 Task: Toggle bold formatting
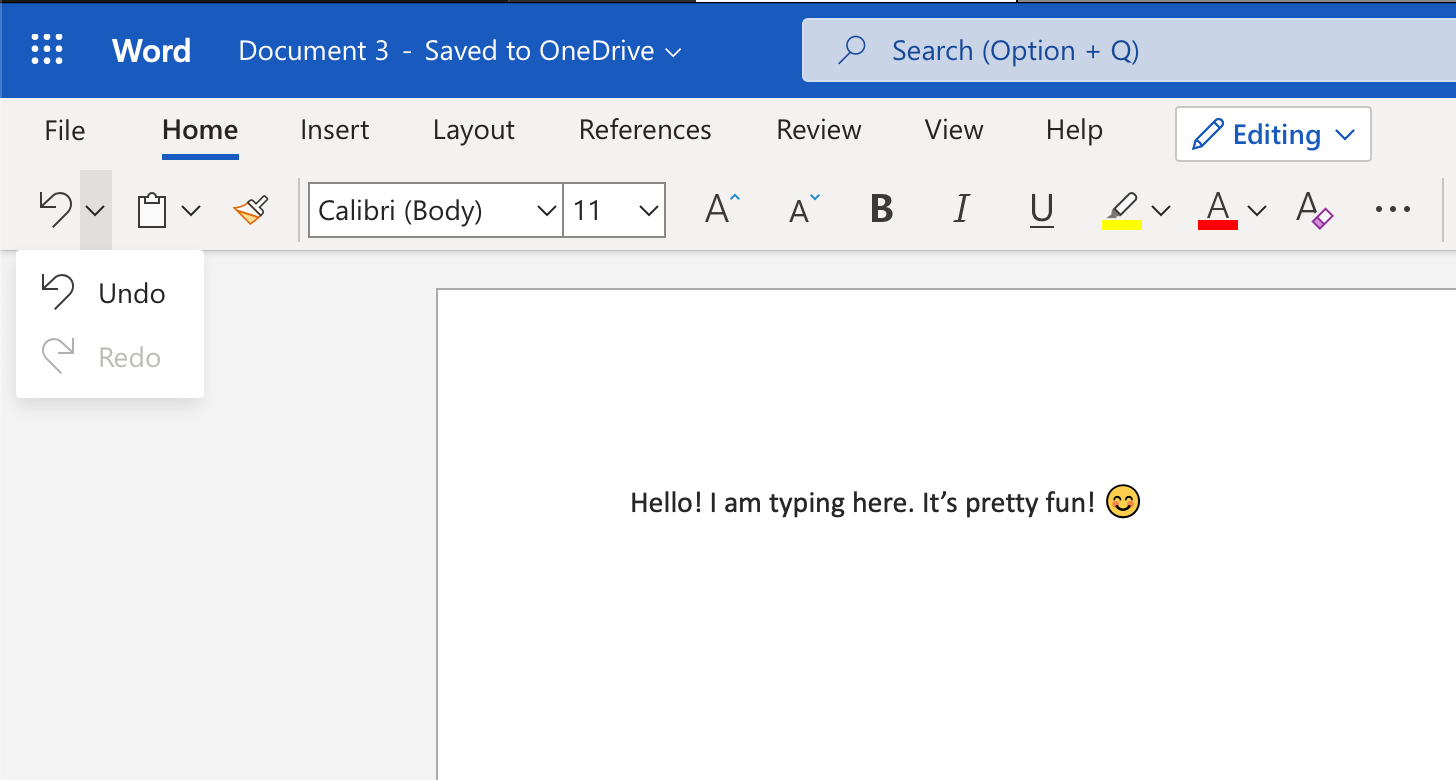pos(880,210)
